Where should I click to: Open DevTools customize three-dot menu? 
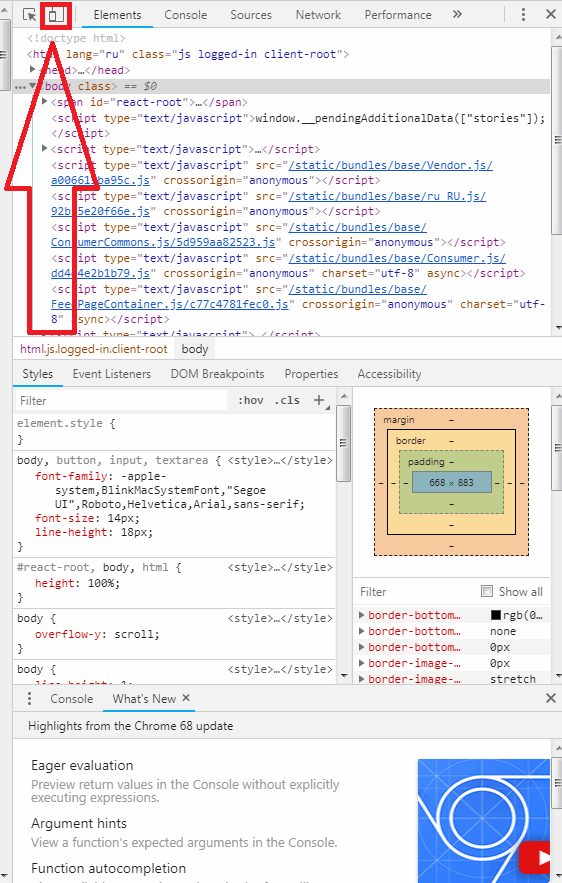click(523, 15)
